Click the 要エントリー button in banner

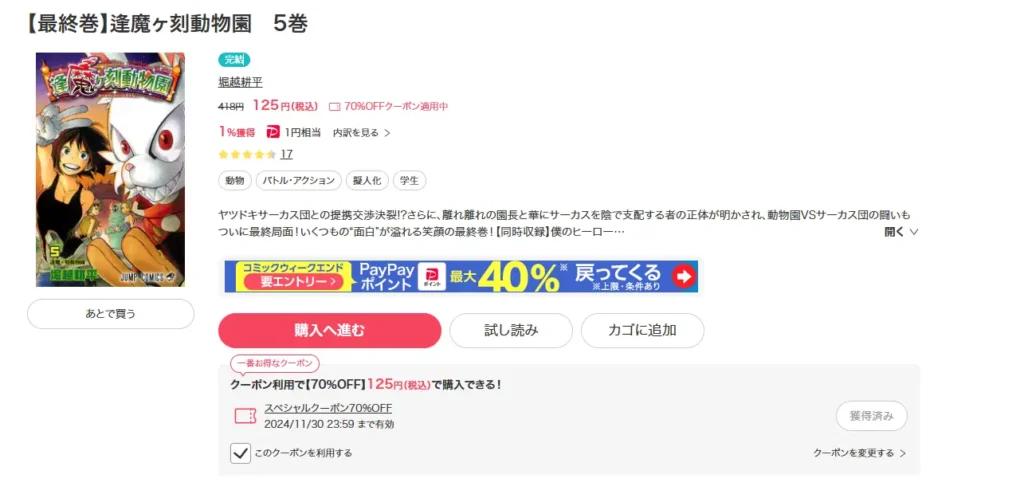pos(293,282)
